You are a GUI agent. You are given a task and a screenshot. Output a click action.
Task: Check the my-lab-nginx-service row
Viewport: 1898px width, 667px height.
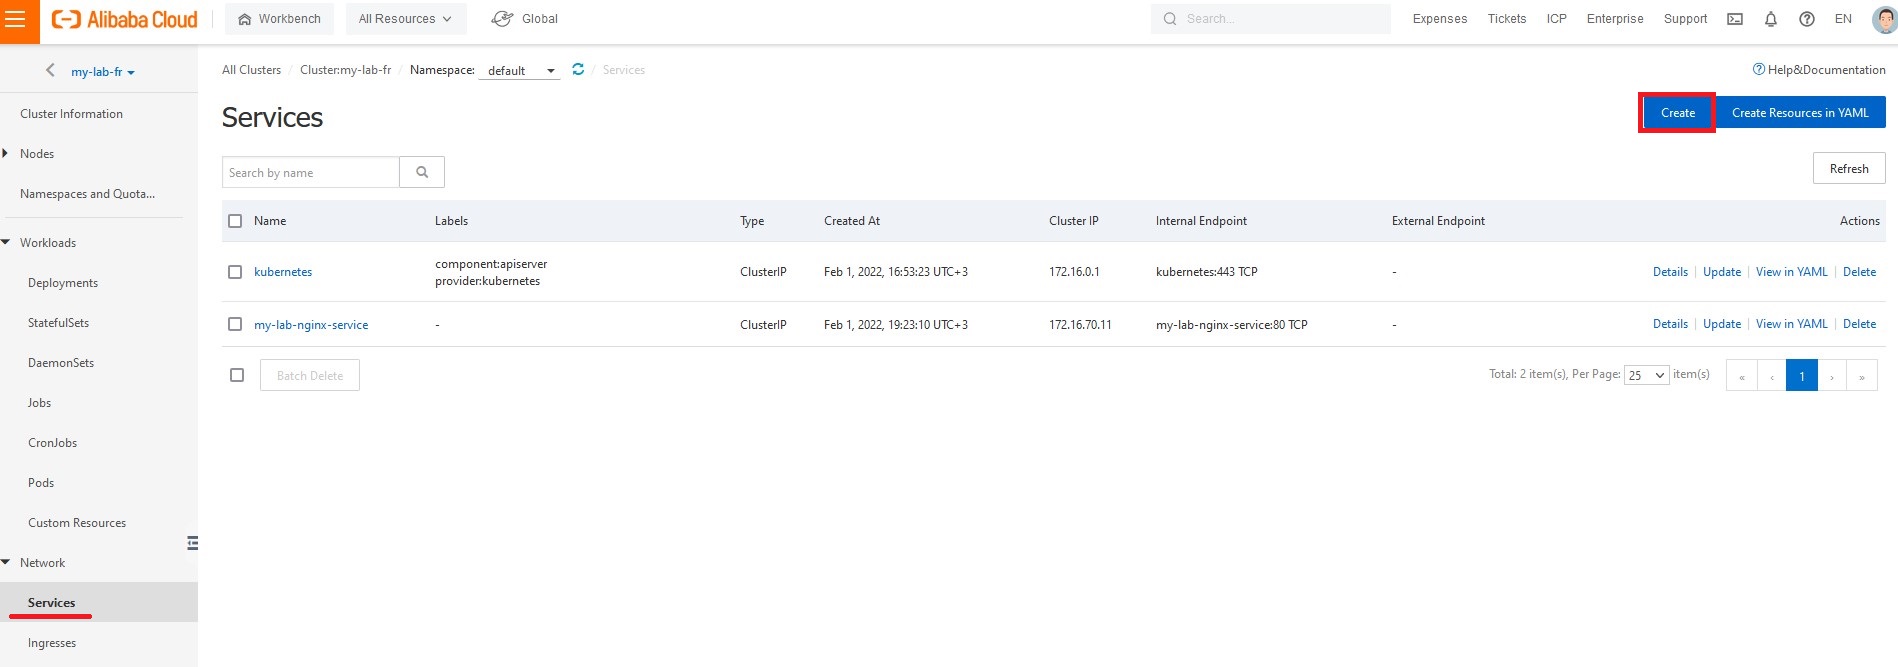tap(235, 324)
